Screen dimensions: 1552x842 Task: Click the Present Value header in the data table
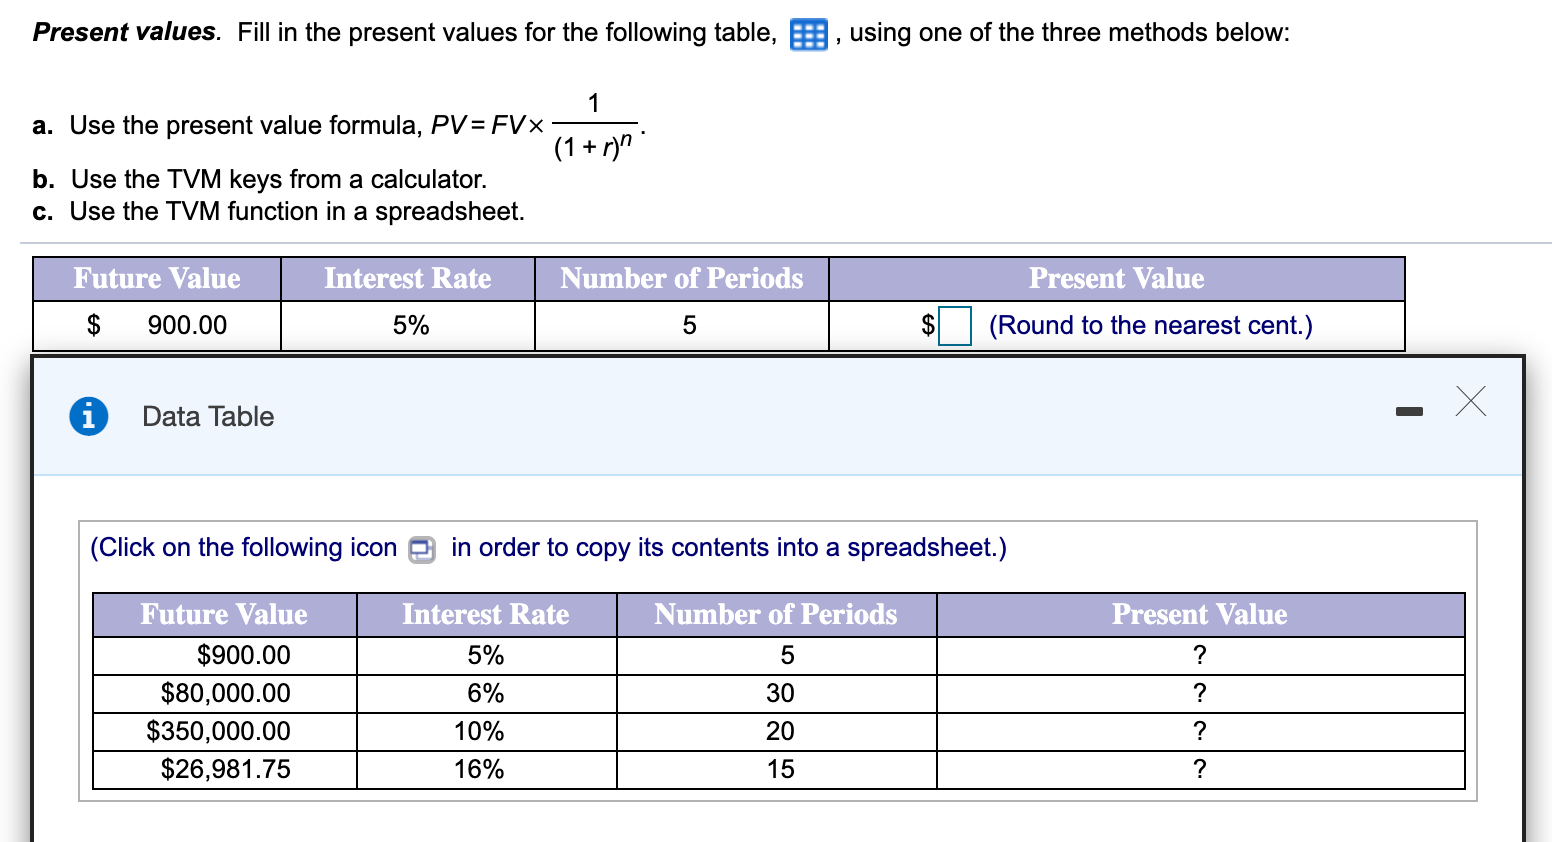coord(1199,614)
